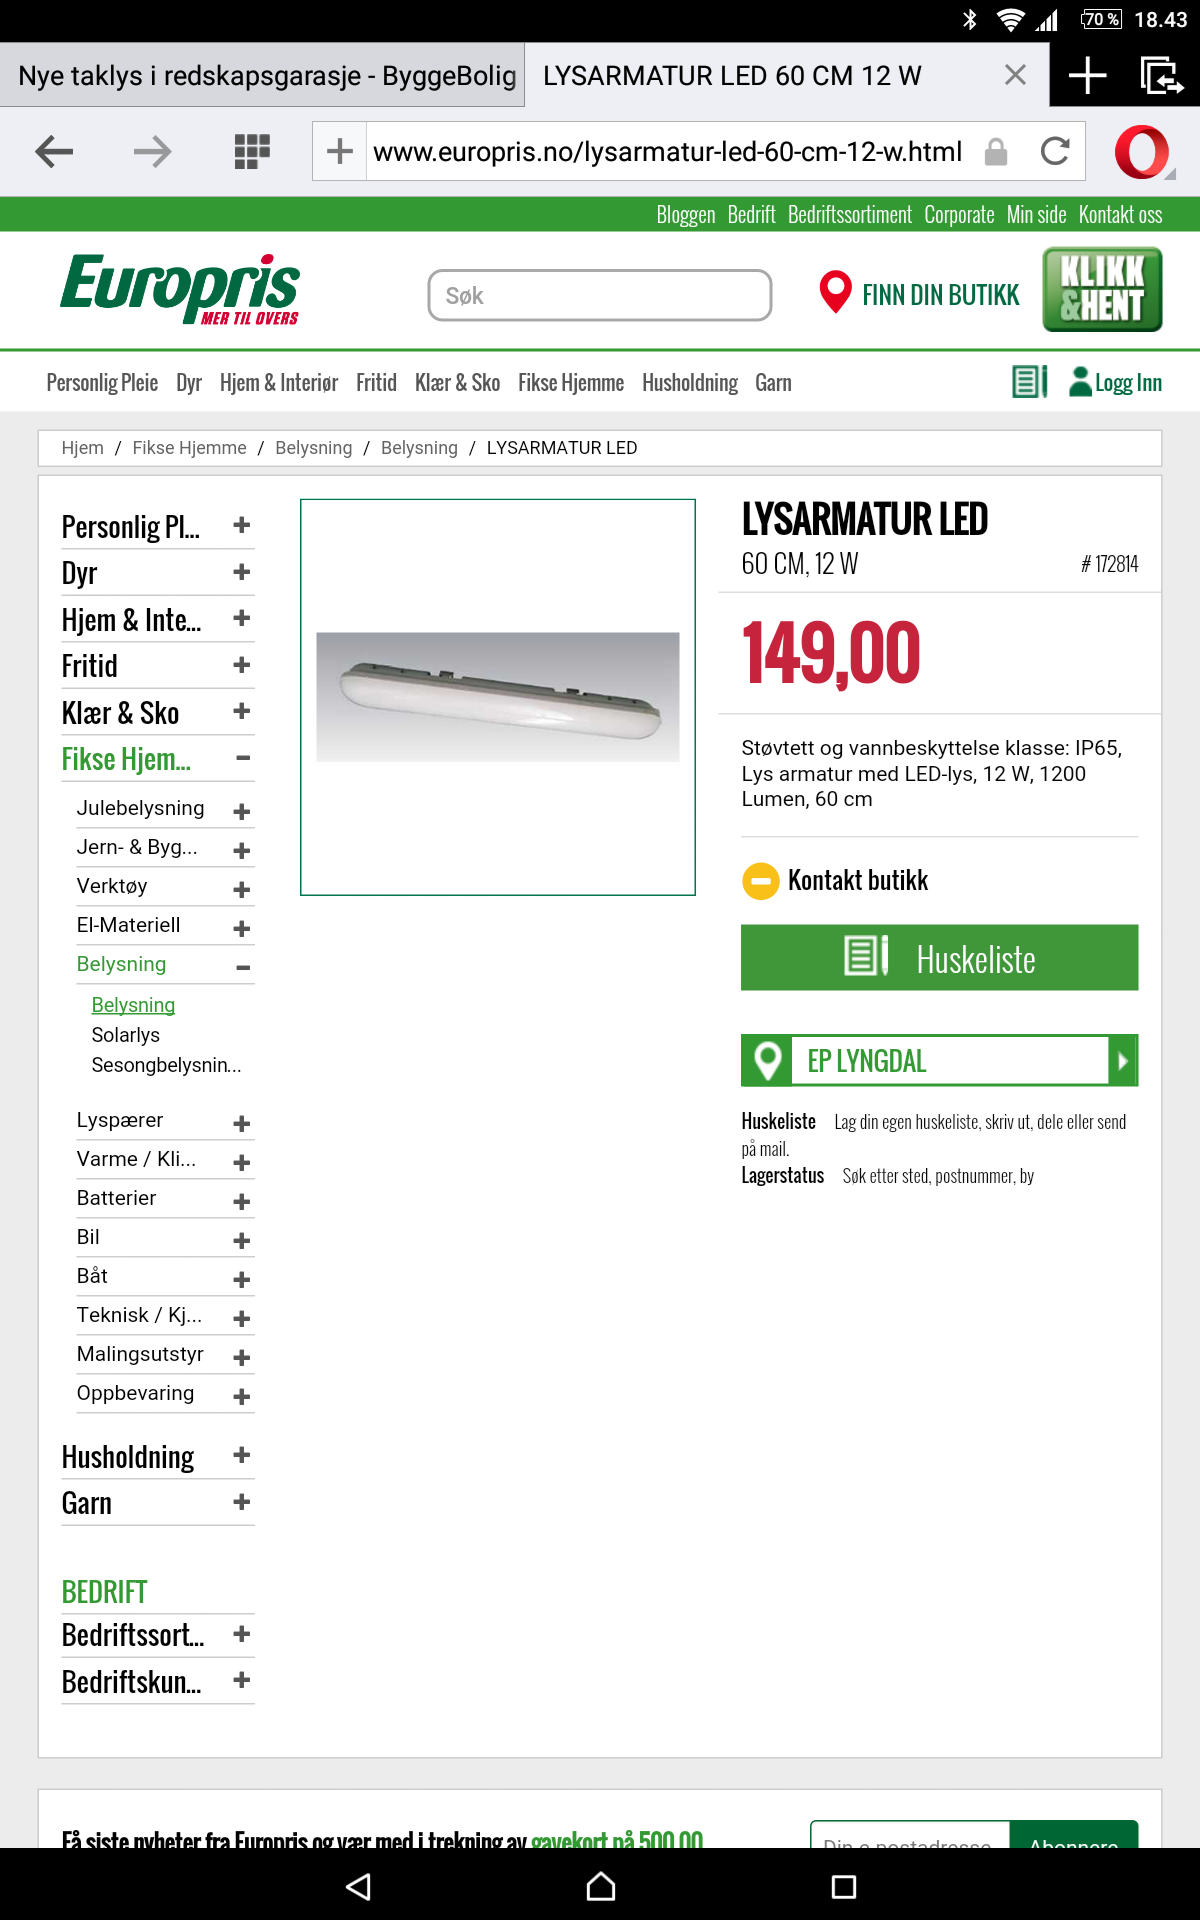Open the EP Lyngdal store selector
This screenshot has height=1920, width=1200.
[x=939, y=1061]
